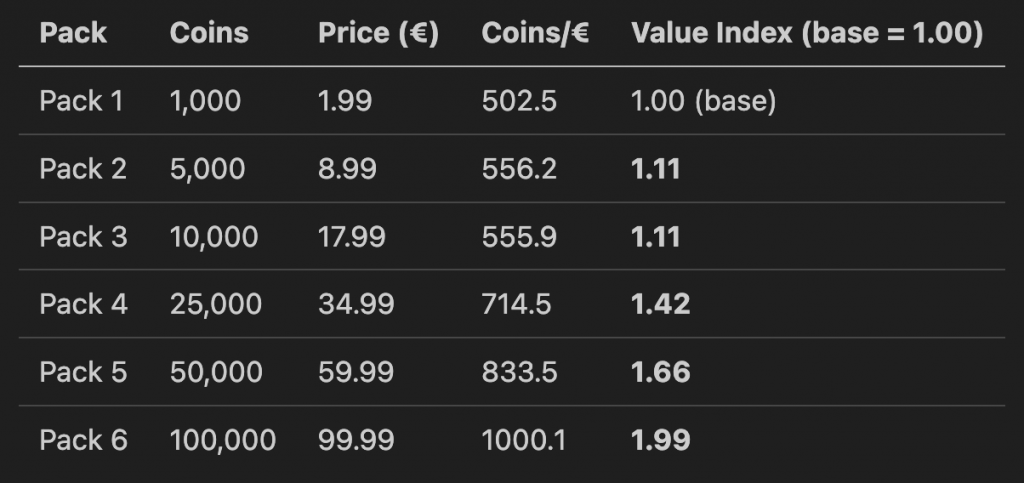Click the Price (€) column header

pos(378,33)
